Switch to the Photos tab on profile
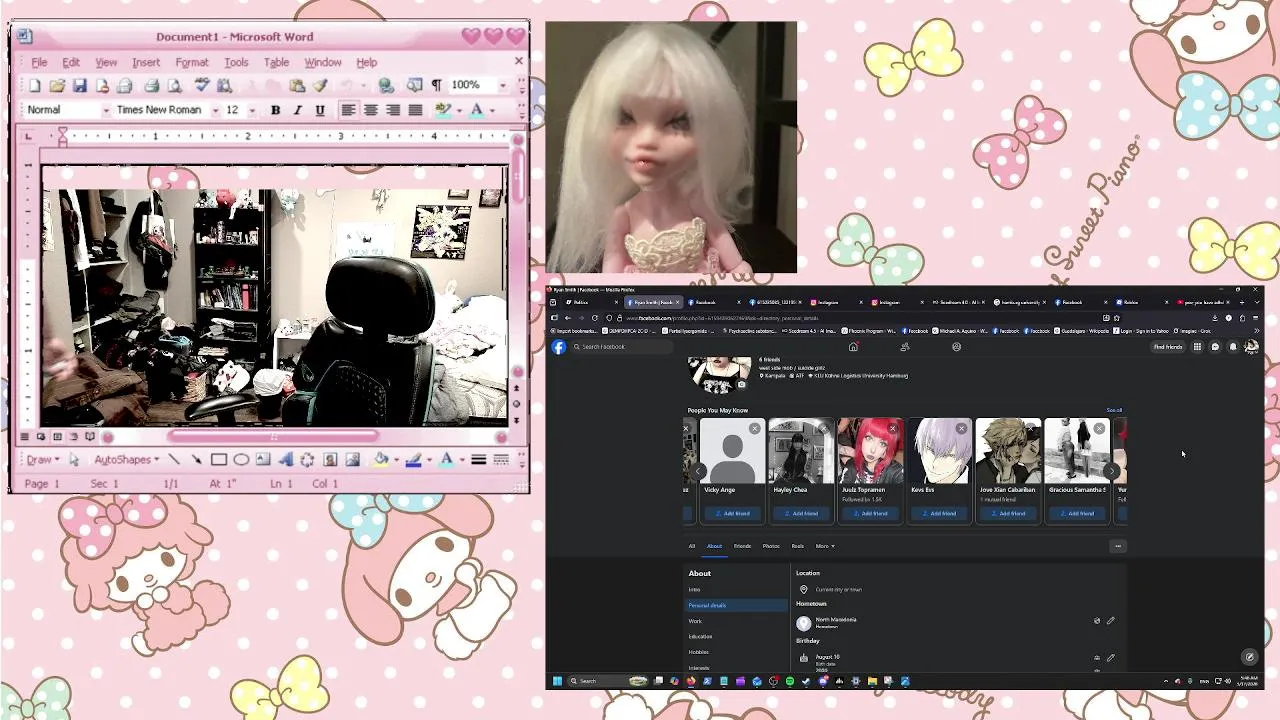Screen dimensions: 1280x720 click(771, 546)
